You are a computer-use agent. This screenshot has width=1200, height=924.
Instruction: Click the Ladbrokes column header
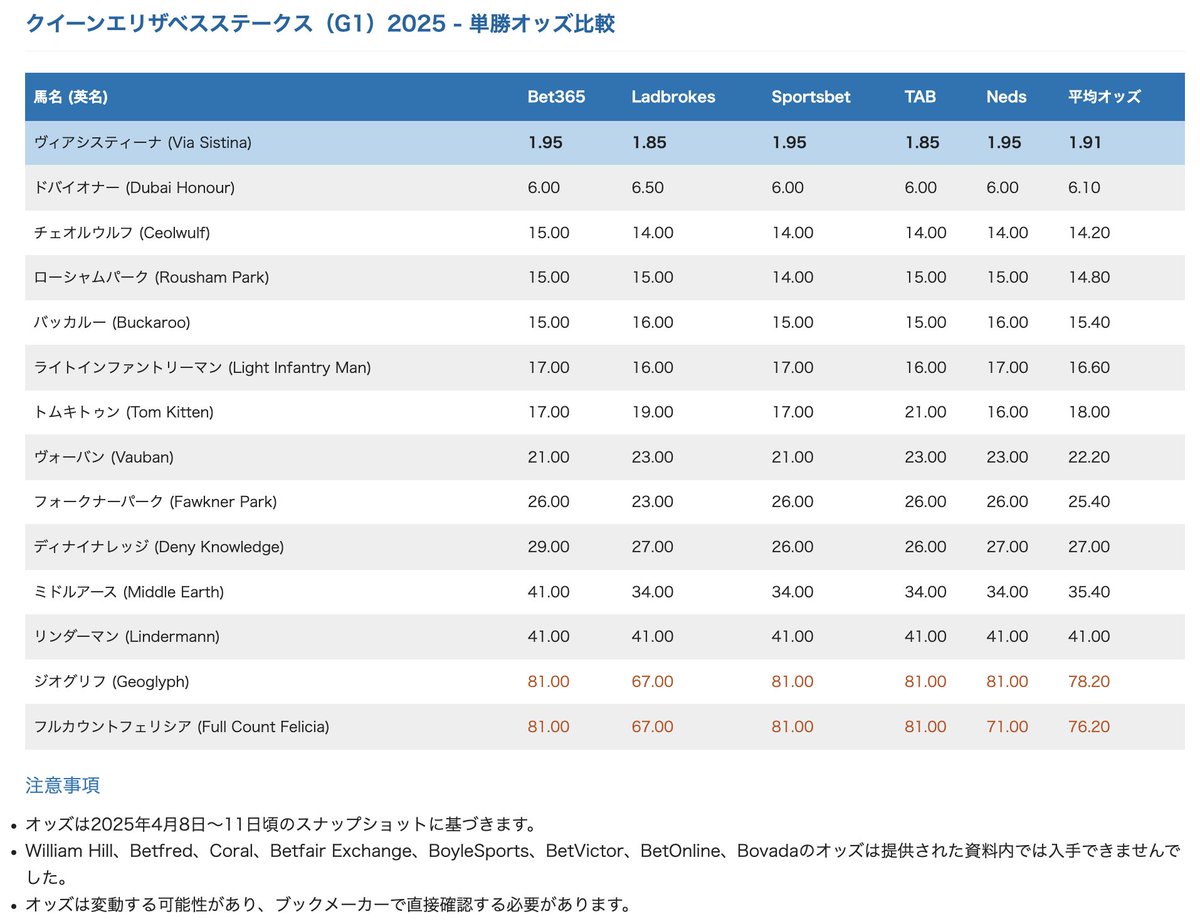pos(674,97)
